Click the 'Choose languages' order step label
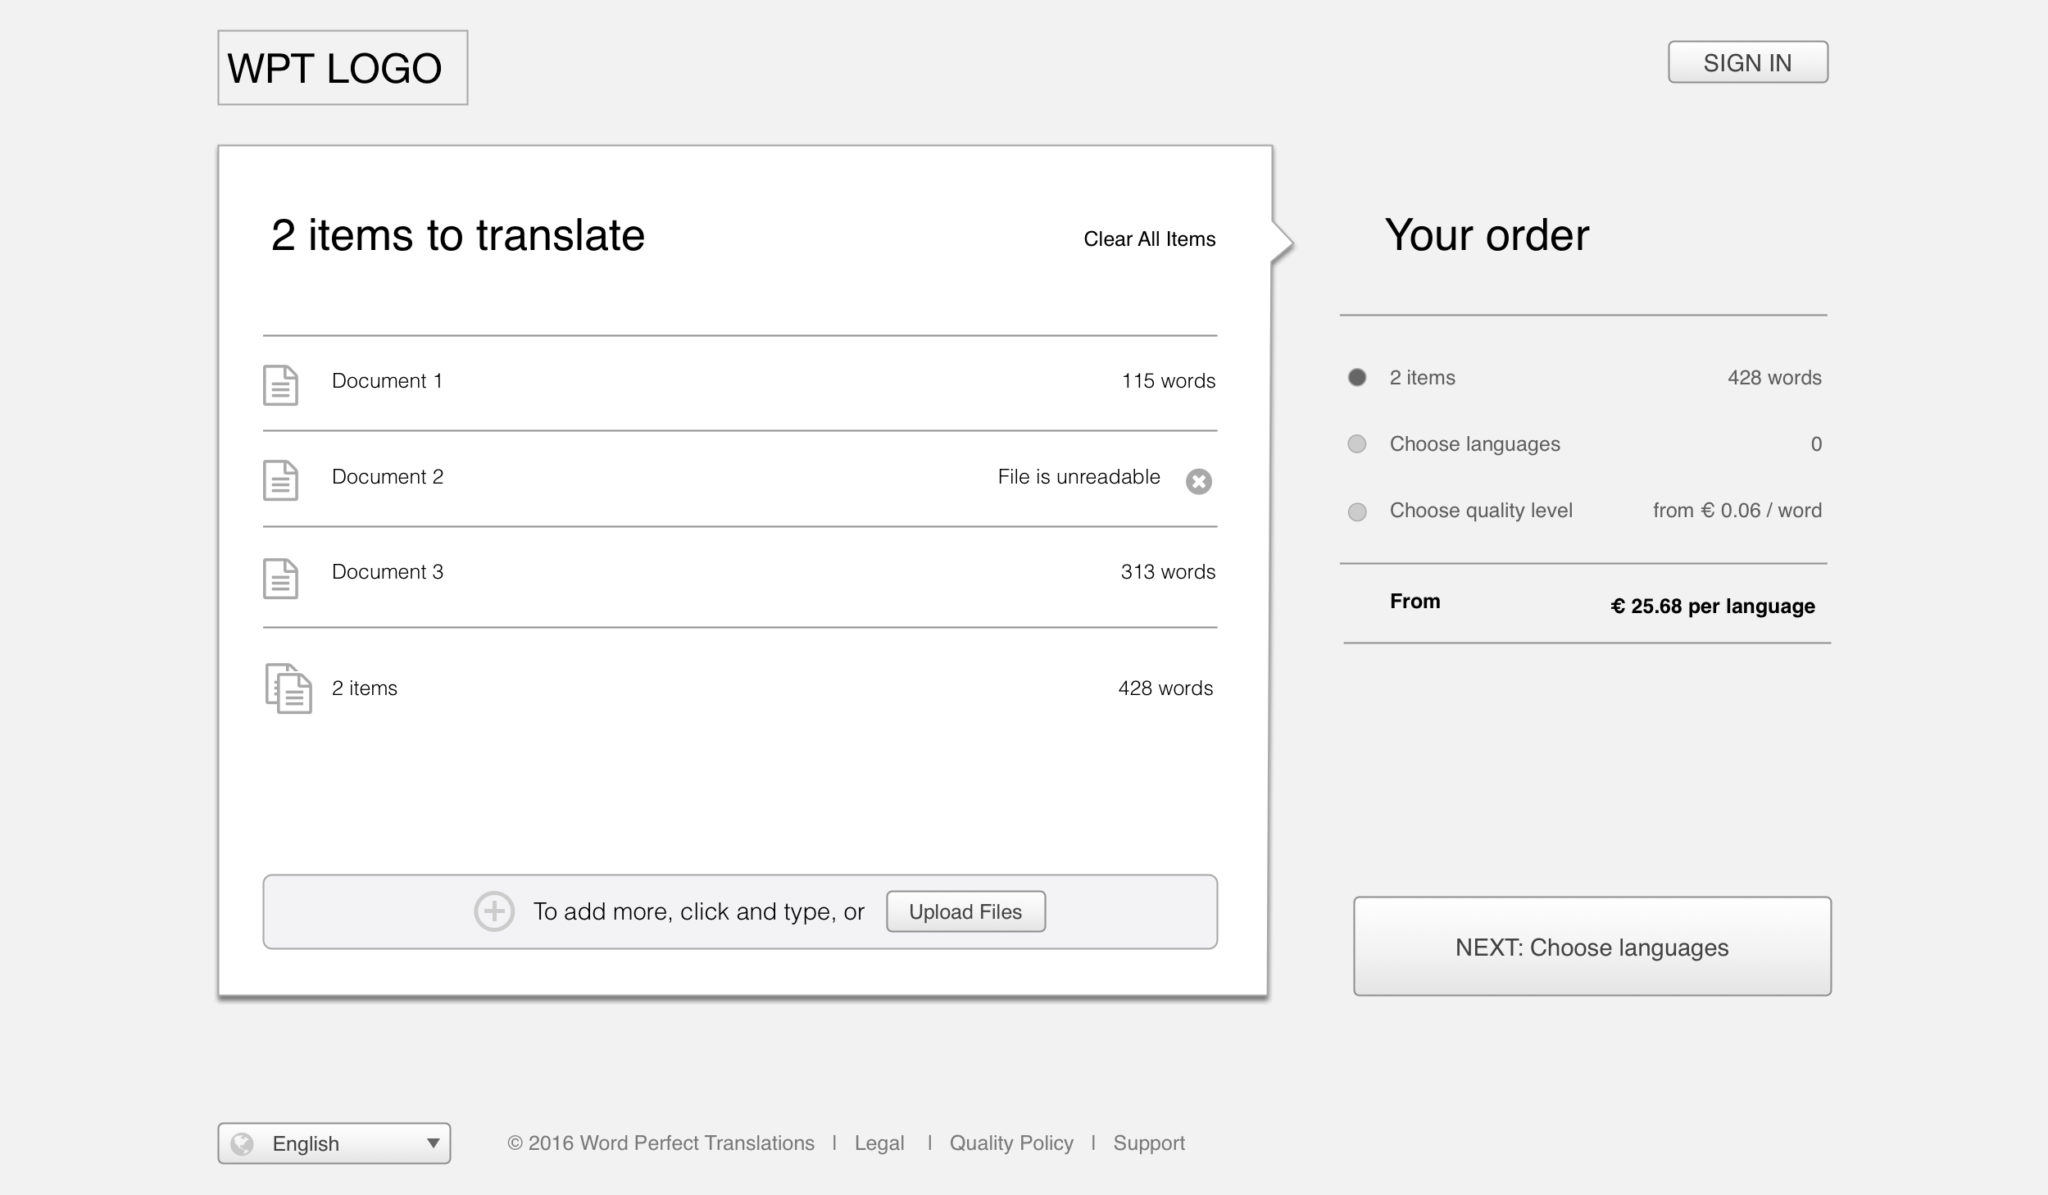Screen dimensions: 2048x1195 (1475, 444)
